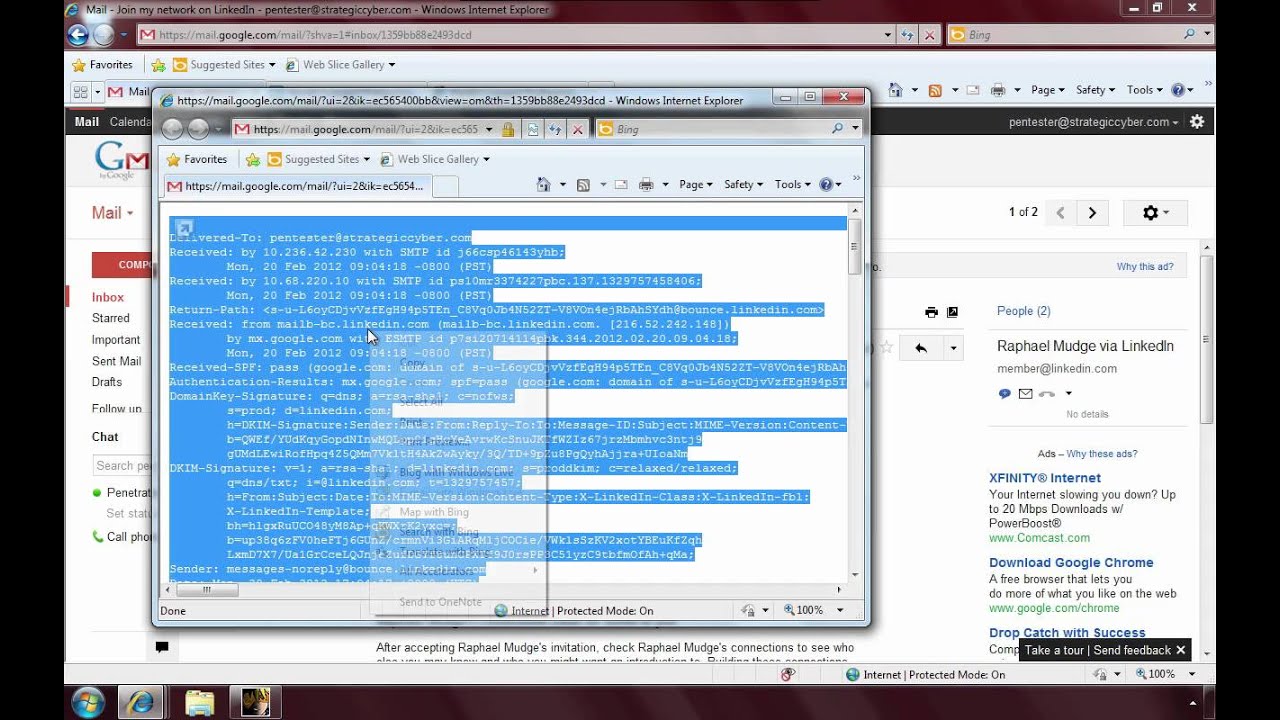Open the Page menu in popup window

tap(696, 184)
